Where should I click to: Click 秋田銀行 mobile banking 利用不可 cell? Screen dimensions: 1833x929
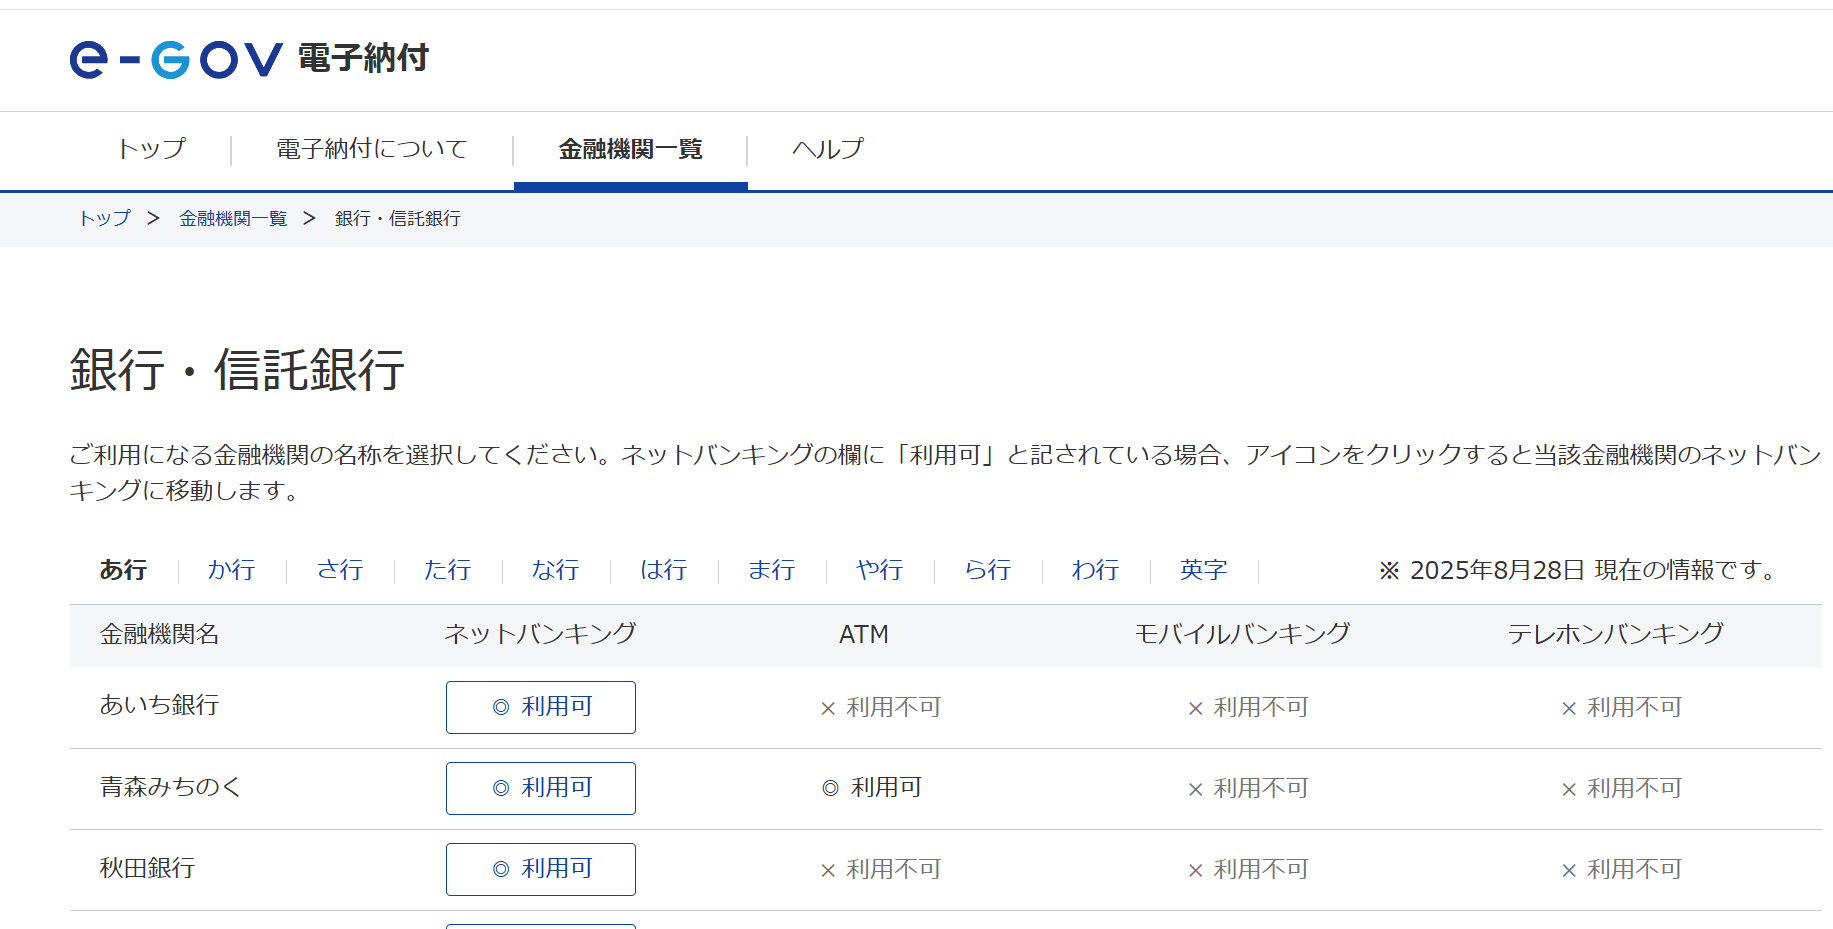point(1248,870)
